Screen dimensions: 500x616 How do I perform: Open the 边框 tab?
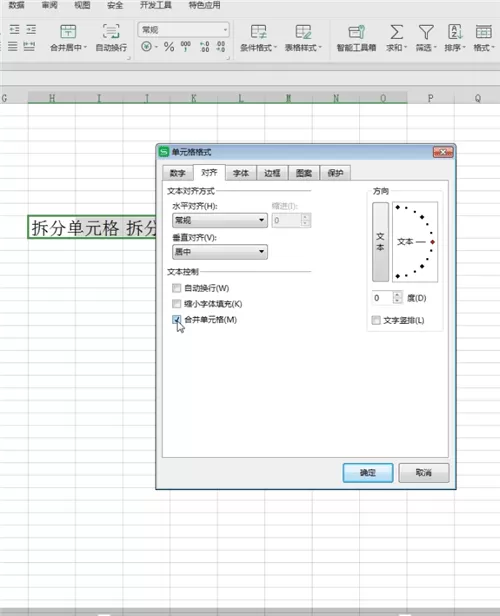(272, 173)
